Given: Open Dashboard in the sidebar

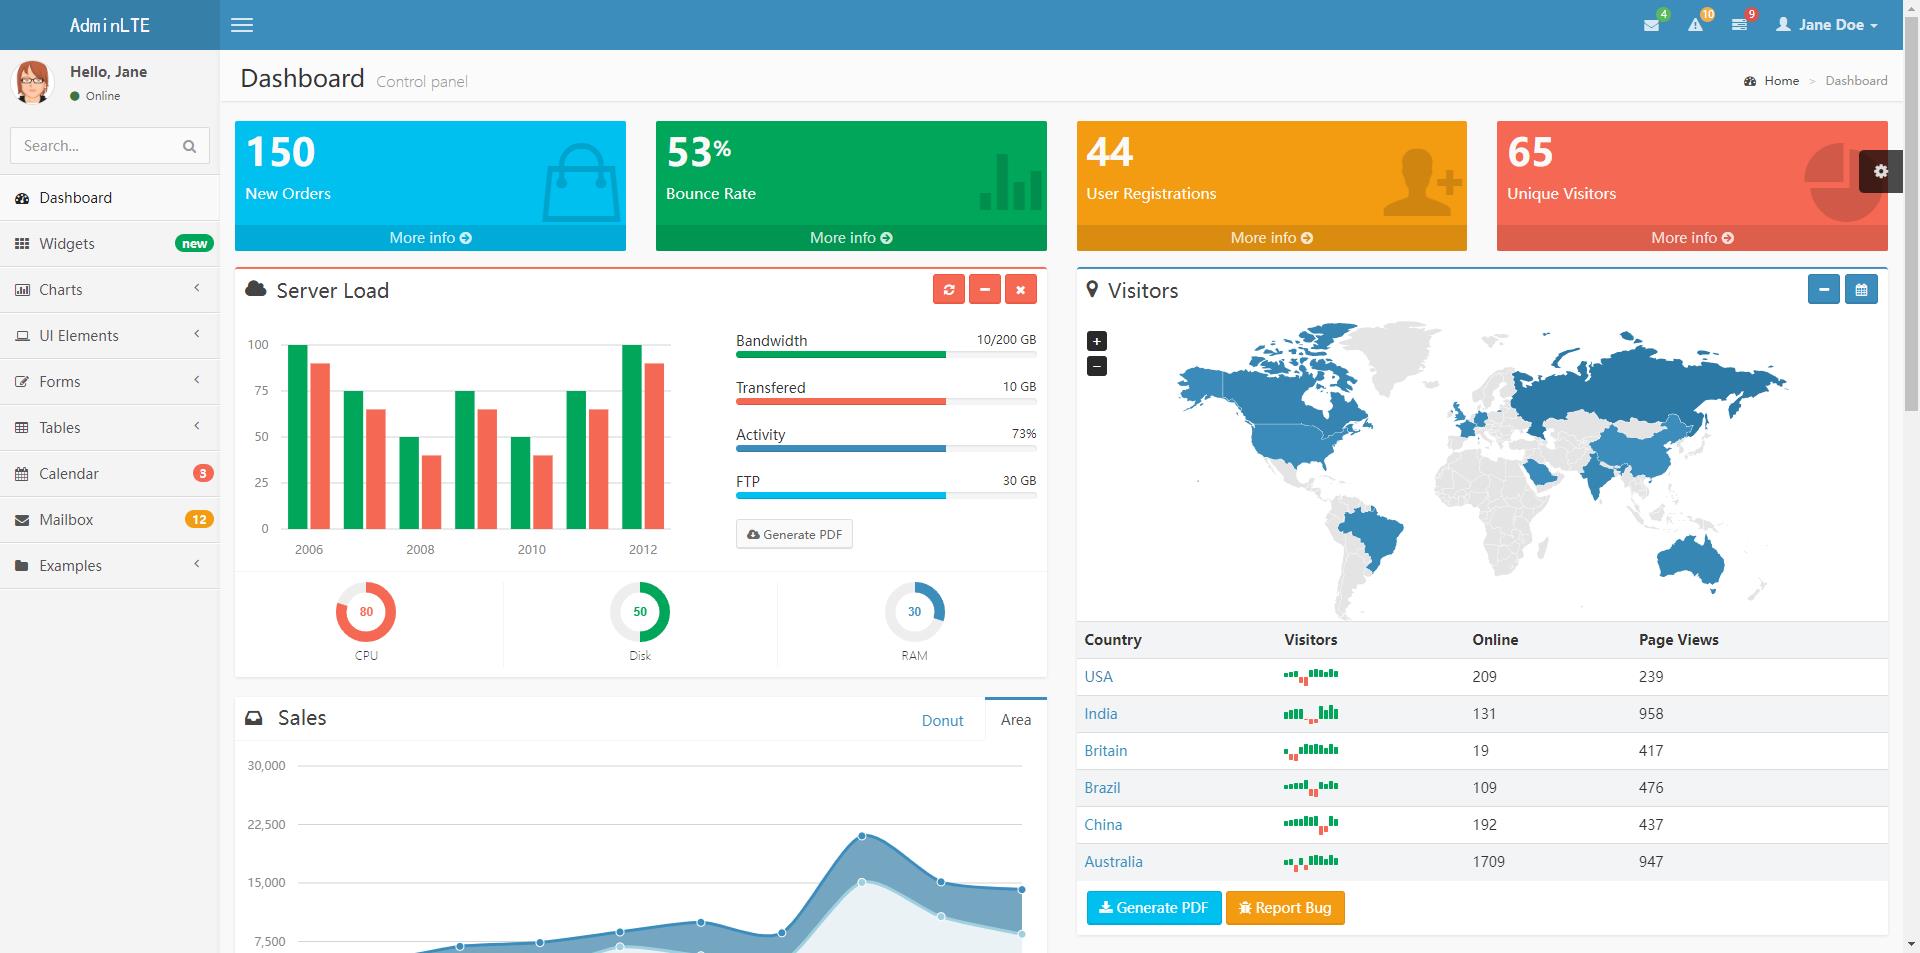Looking at the screenshot, I should 110,198.
